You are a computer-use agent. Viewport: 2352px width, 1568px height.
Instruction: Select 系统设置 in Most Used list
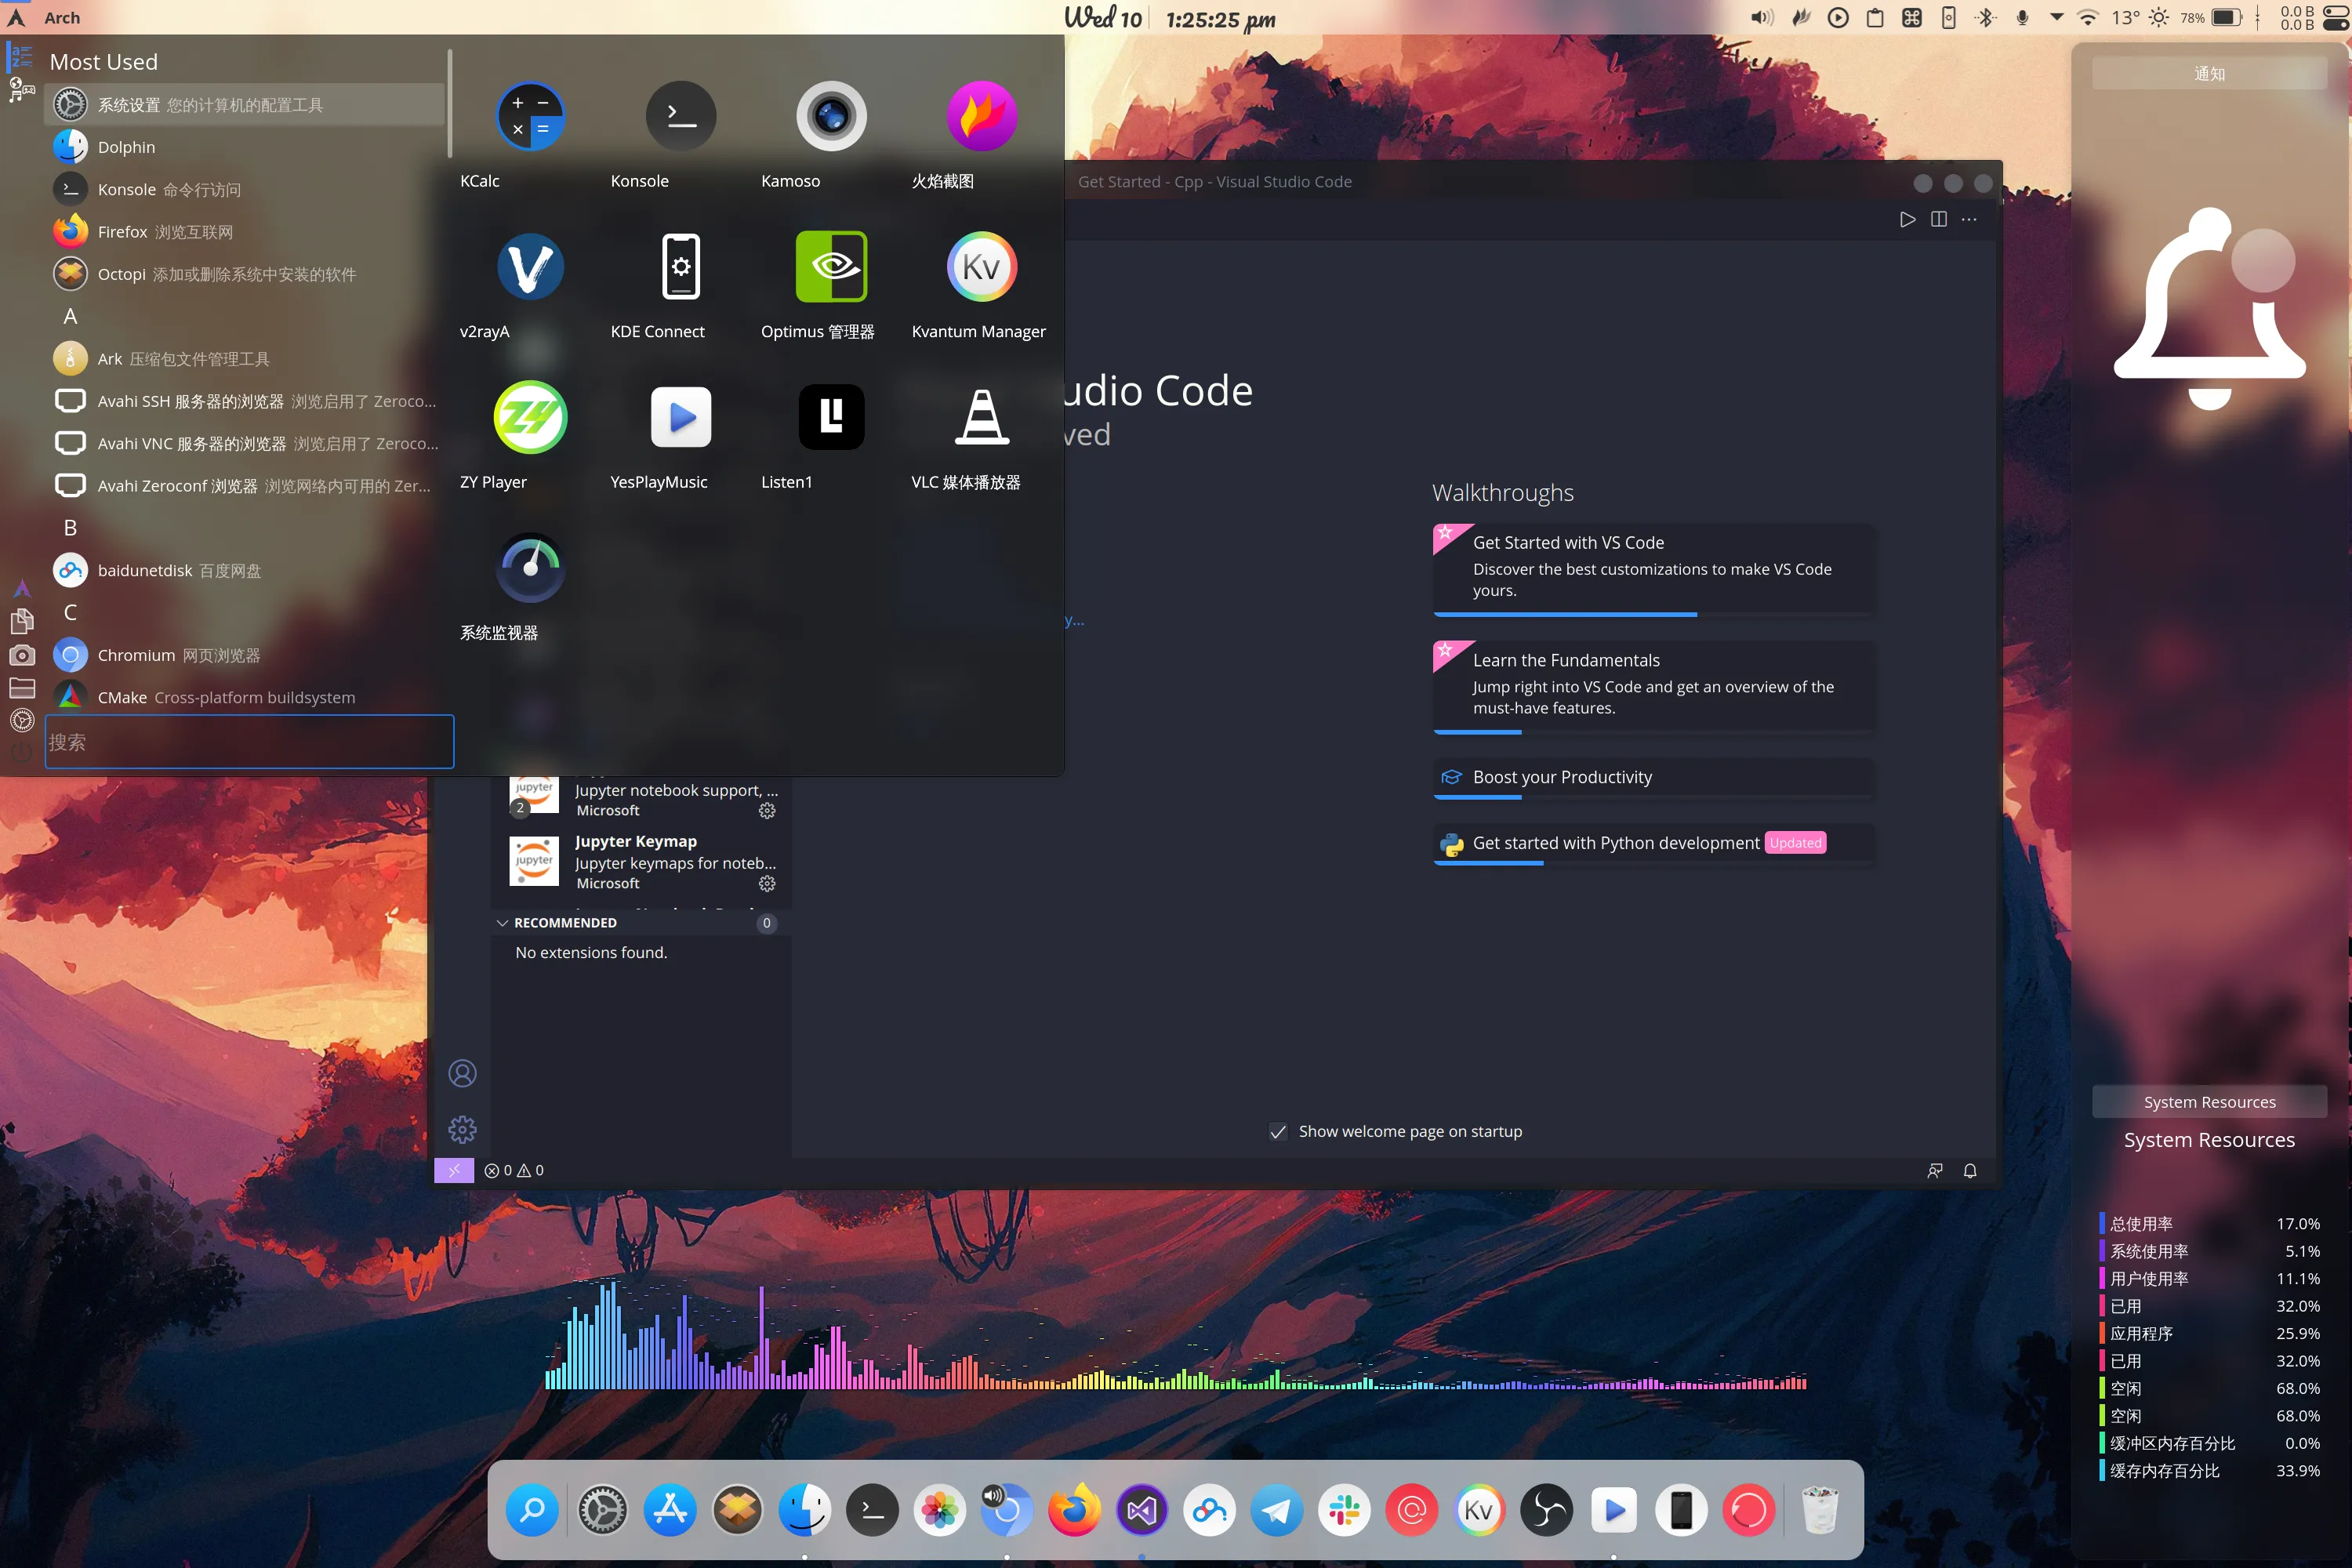point(245,105)
